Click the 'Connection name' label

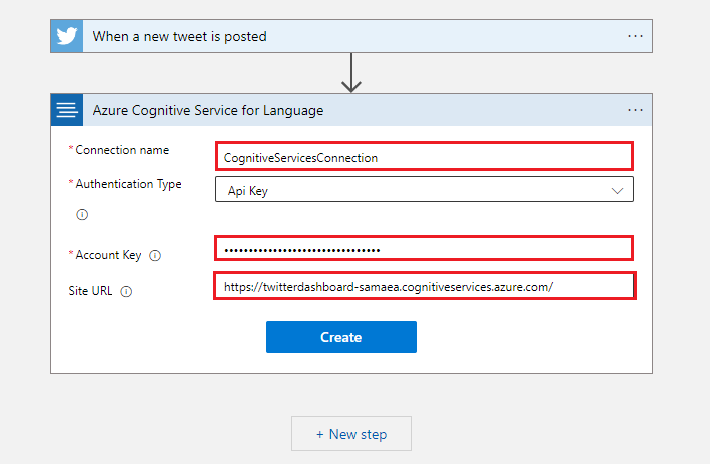(x=122, y=150)
